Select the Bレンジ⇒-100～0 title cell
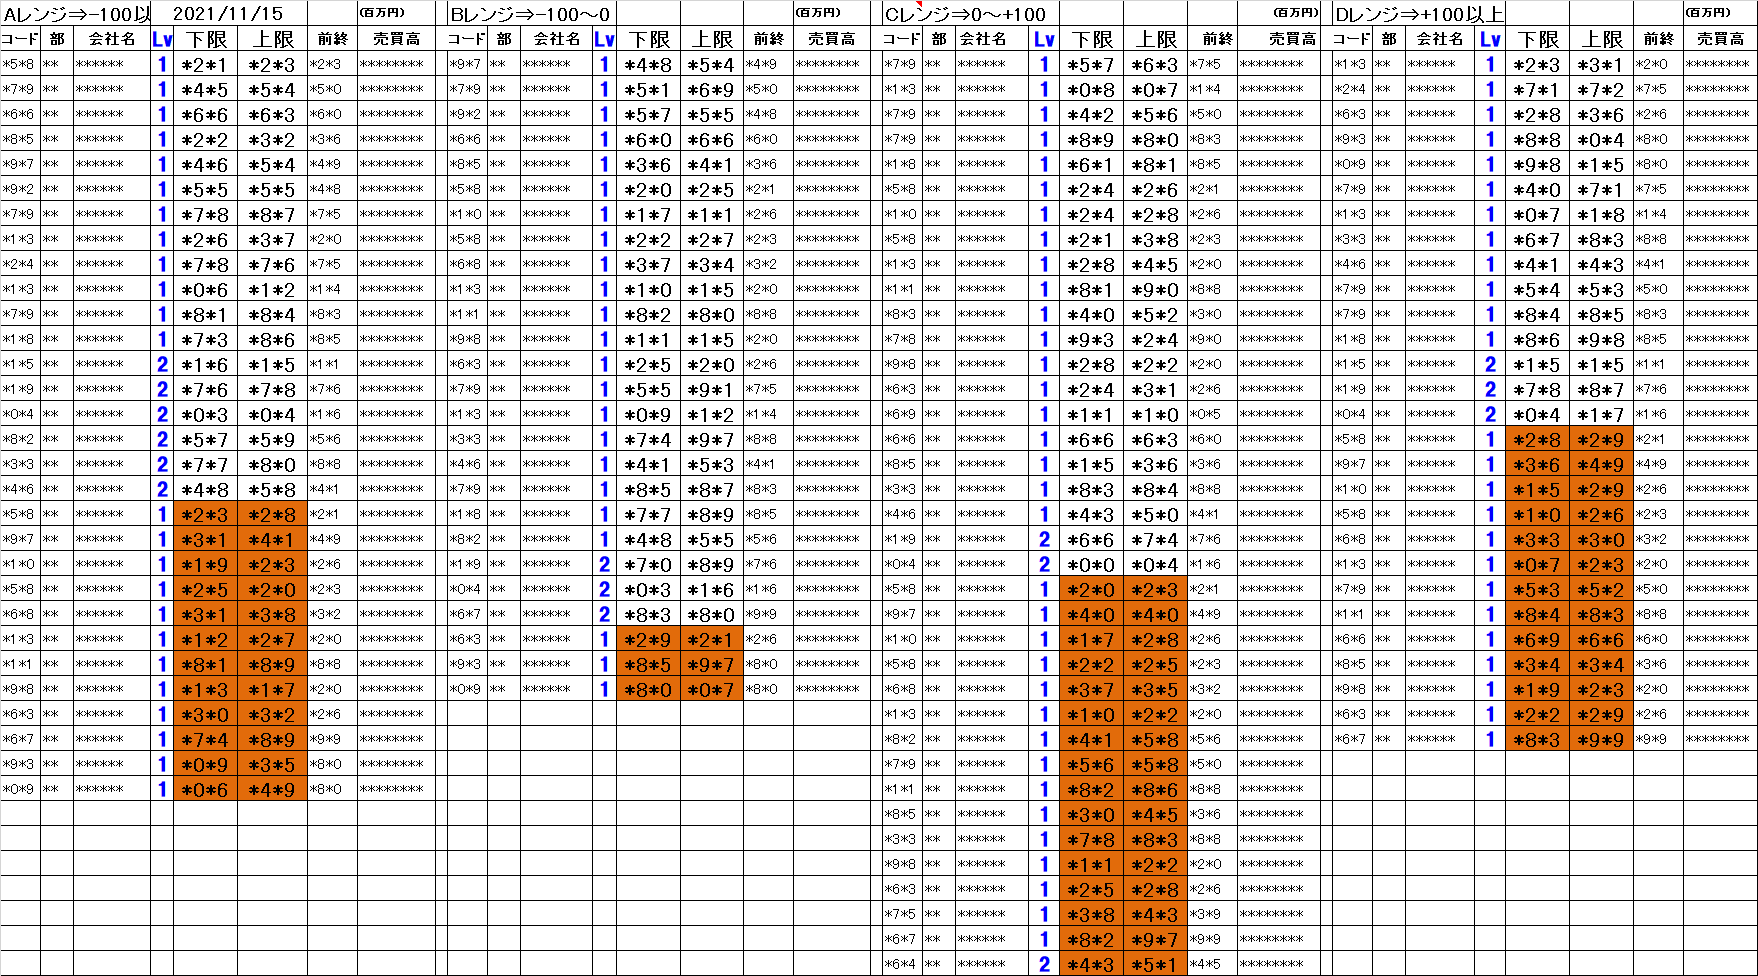 pos(531,14)
